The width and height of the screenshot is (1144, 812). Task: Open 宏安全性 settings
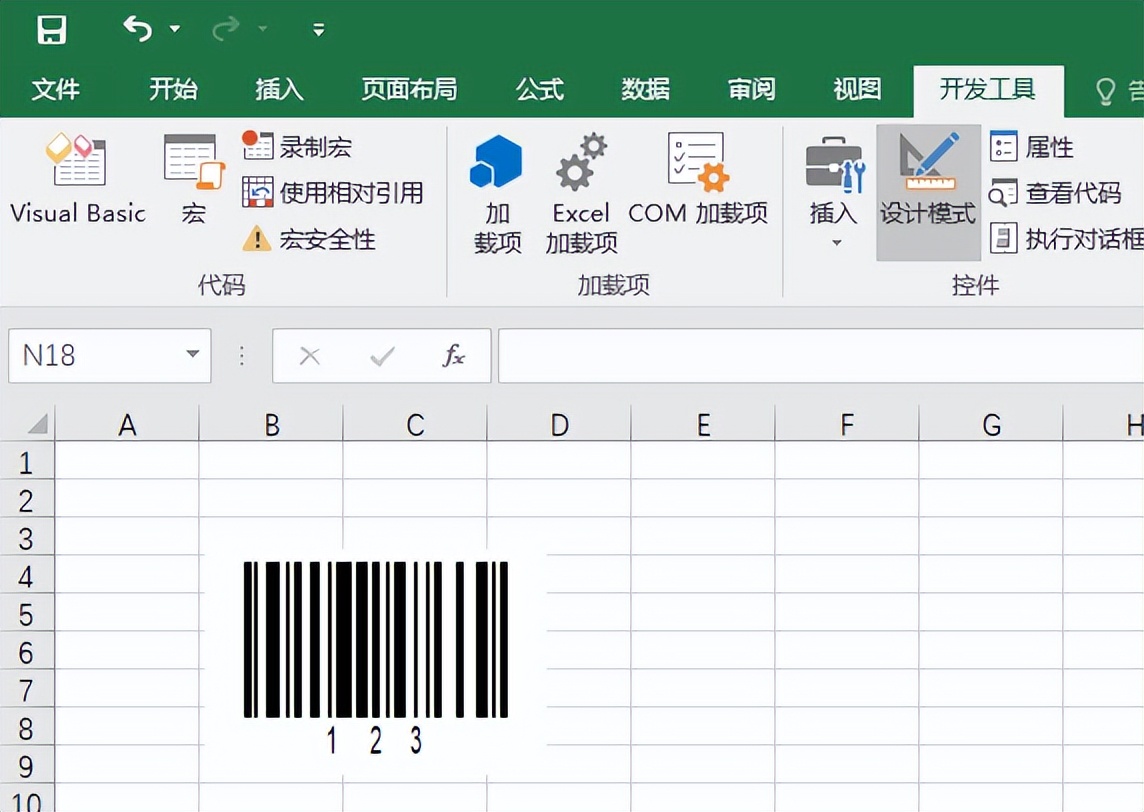pos(309,239)
